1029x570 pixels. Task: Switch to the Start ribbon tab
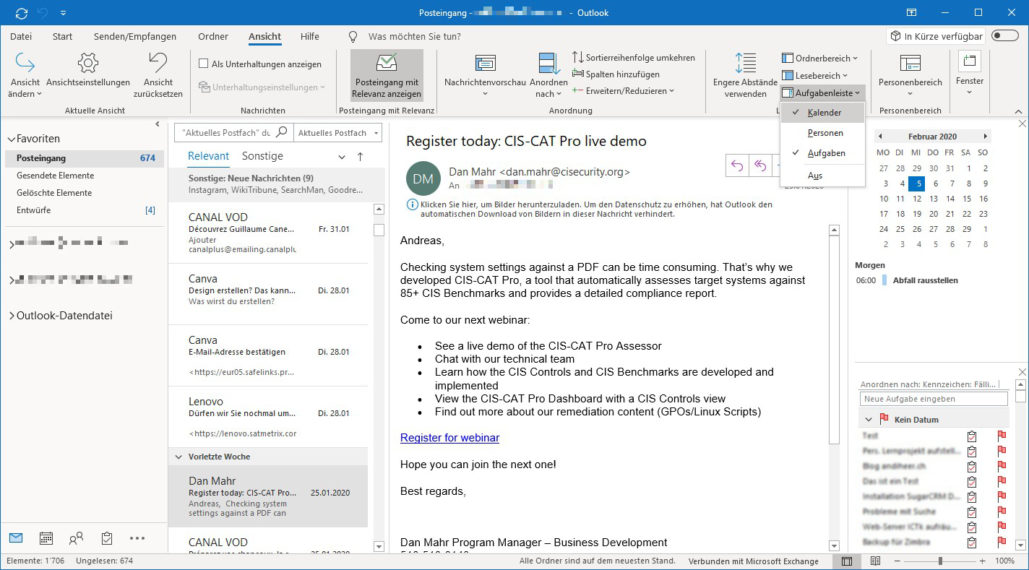62,37
